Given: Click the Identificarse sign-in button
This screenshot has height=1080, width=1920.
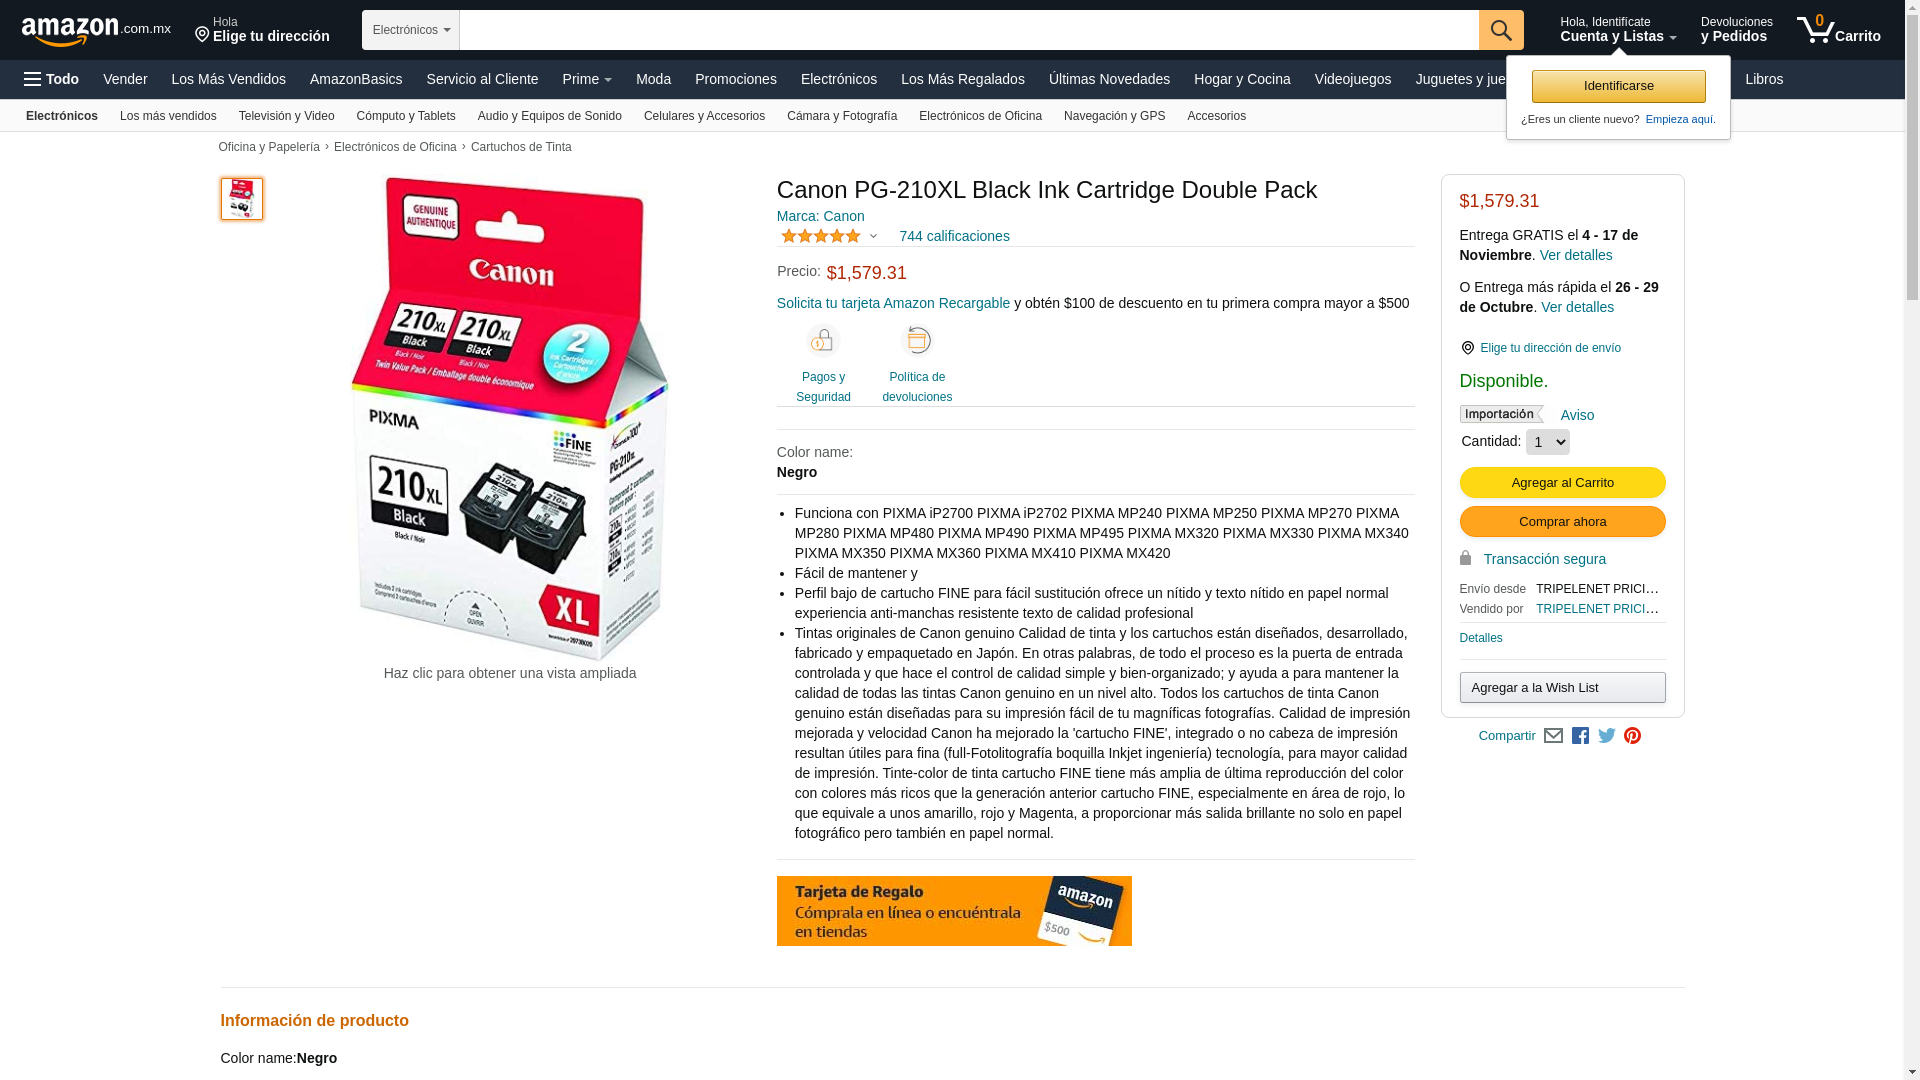Looking at the screenshot, I should (x=1618, y=86).
